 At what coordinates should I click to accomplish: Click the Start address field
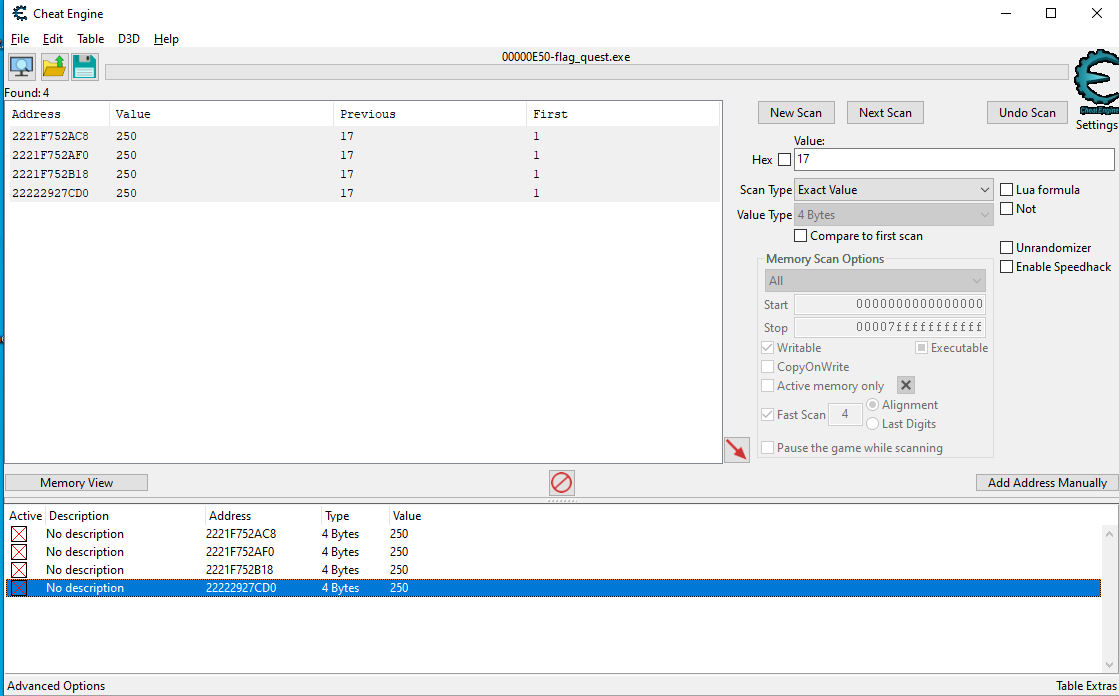pos(890,305)
